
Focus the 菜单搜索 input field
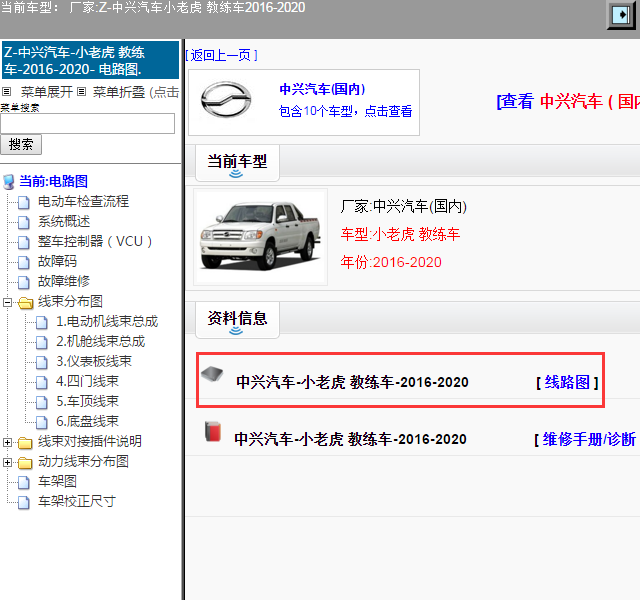pyautogui.click(x=88, y=123)
